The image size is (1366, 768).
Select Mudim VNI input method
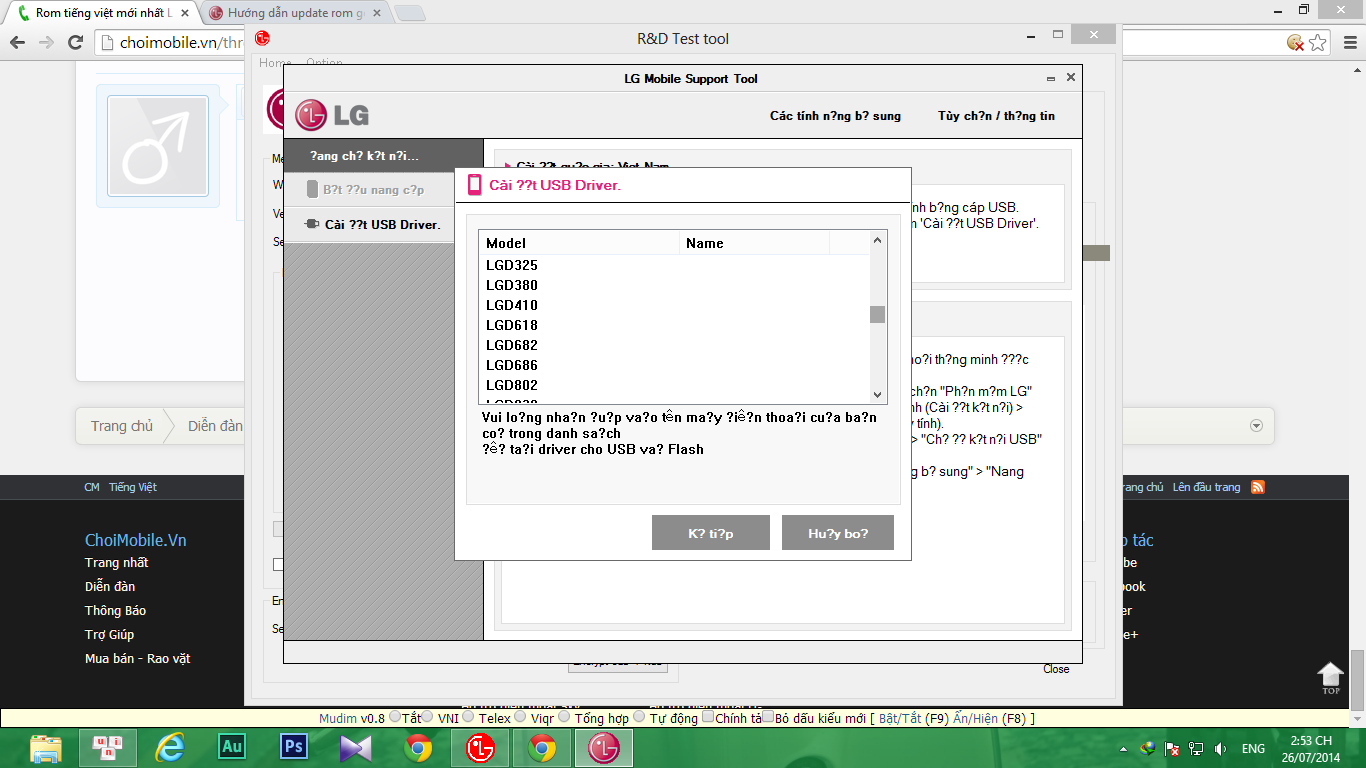(x=427, y=717)
